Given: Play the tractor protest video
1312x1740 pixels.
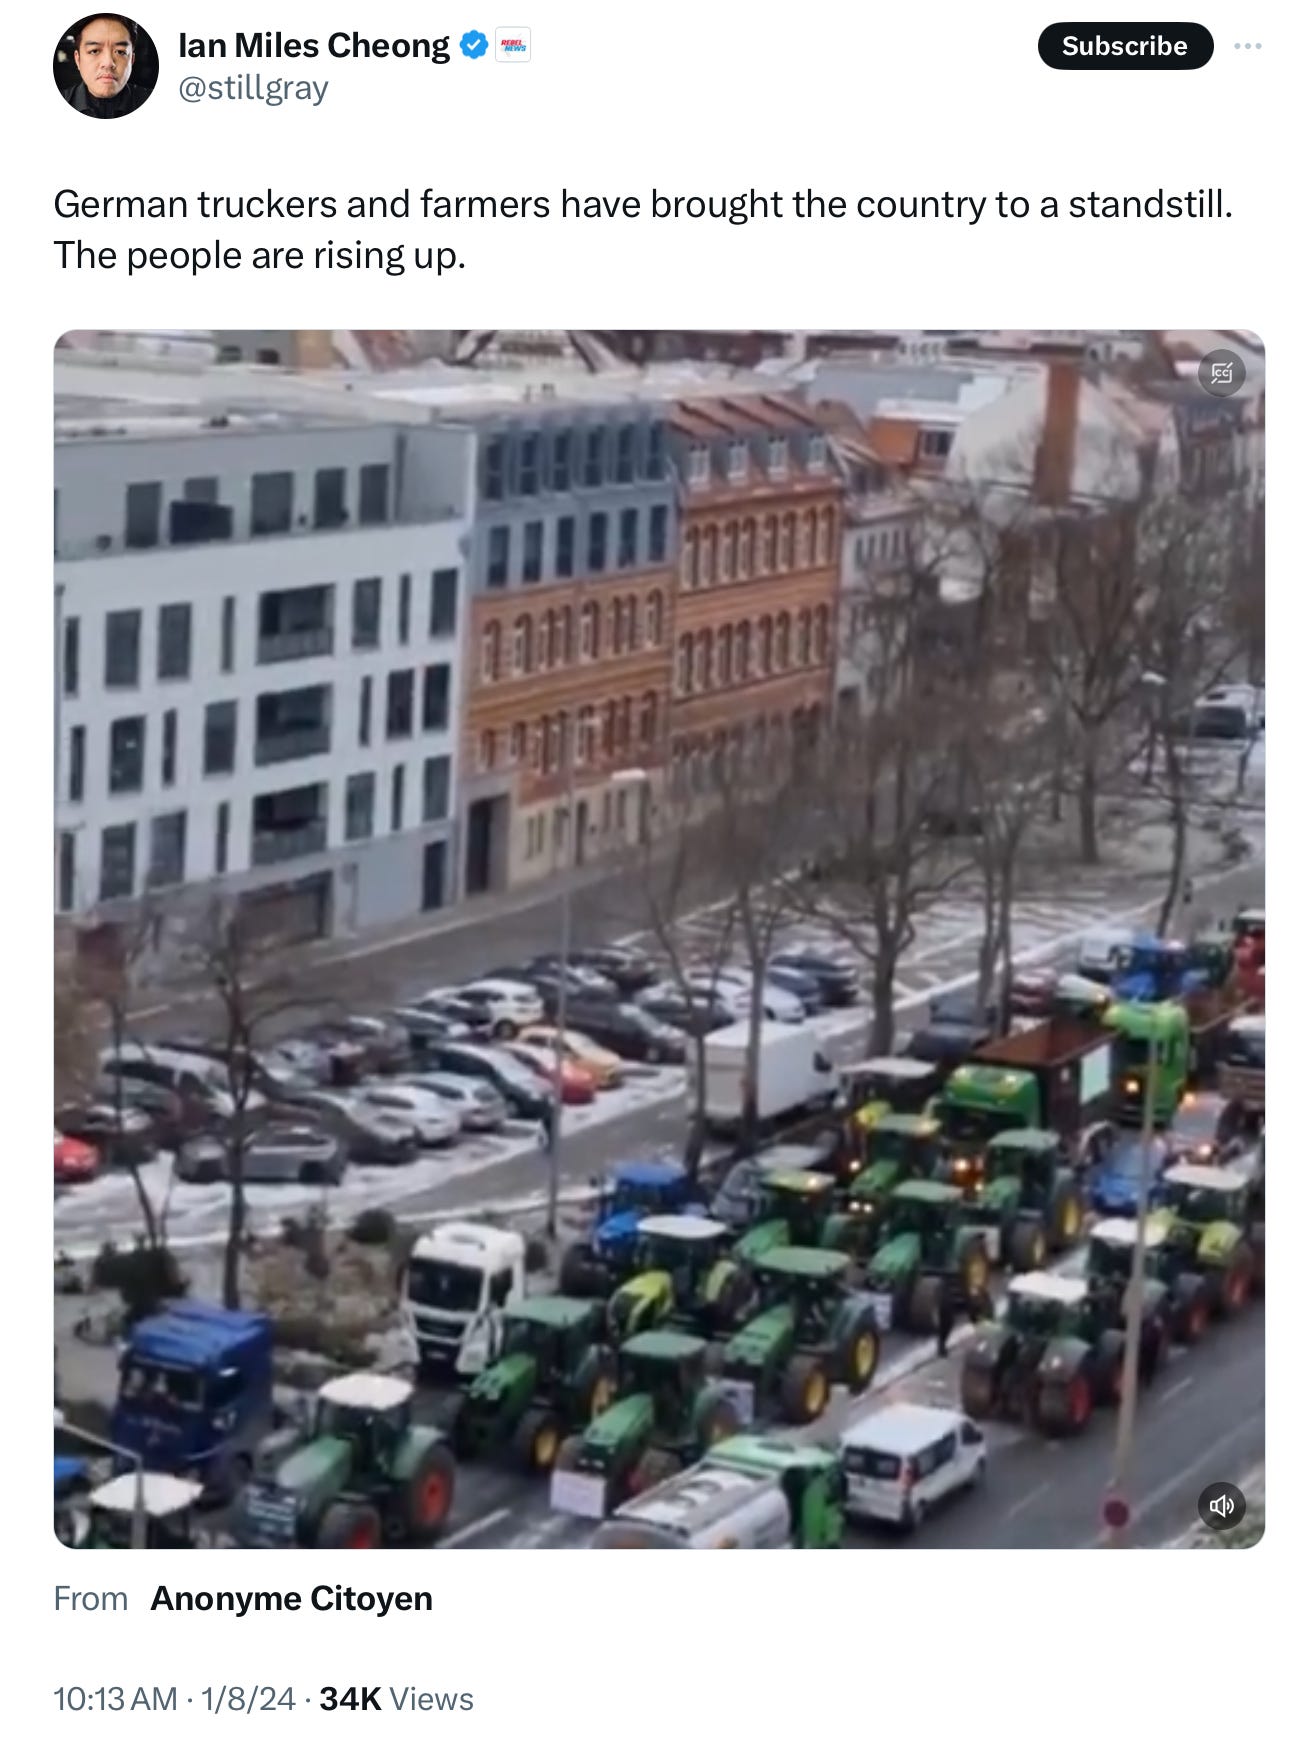Looking at the screenshot, I should click(x=659, y=939).
